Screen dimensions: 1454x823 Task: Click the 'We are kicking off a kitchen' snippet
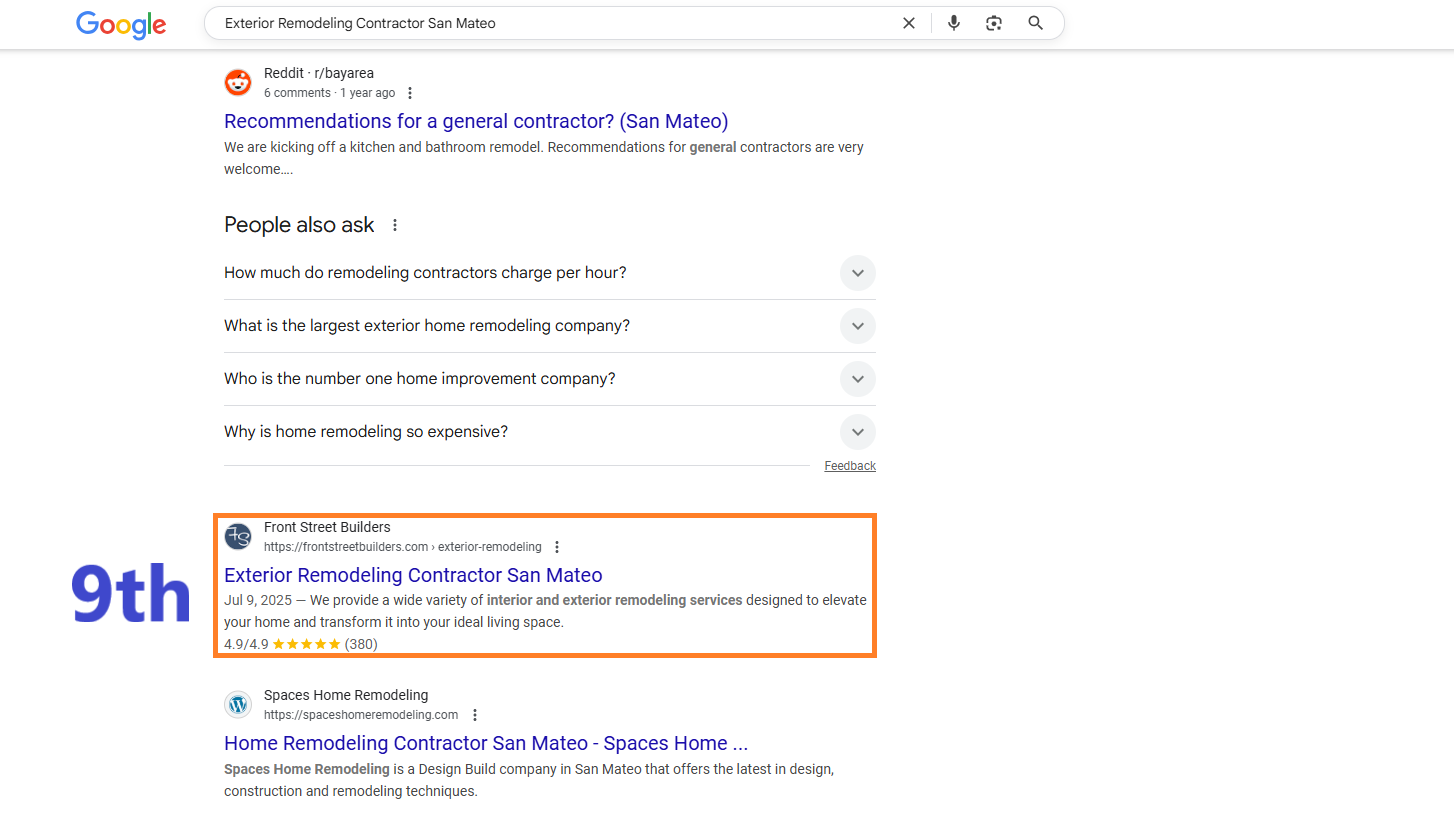544,158
